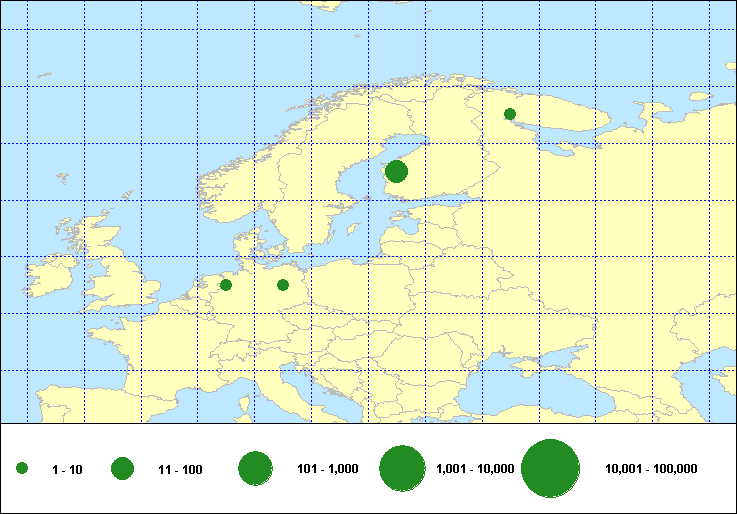Image resolution: width=737 pixels, height=514 pixels.
Task: Select the legend circle for 1,001 - 10,000
Action: (x=403, y=468)
